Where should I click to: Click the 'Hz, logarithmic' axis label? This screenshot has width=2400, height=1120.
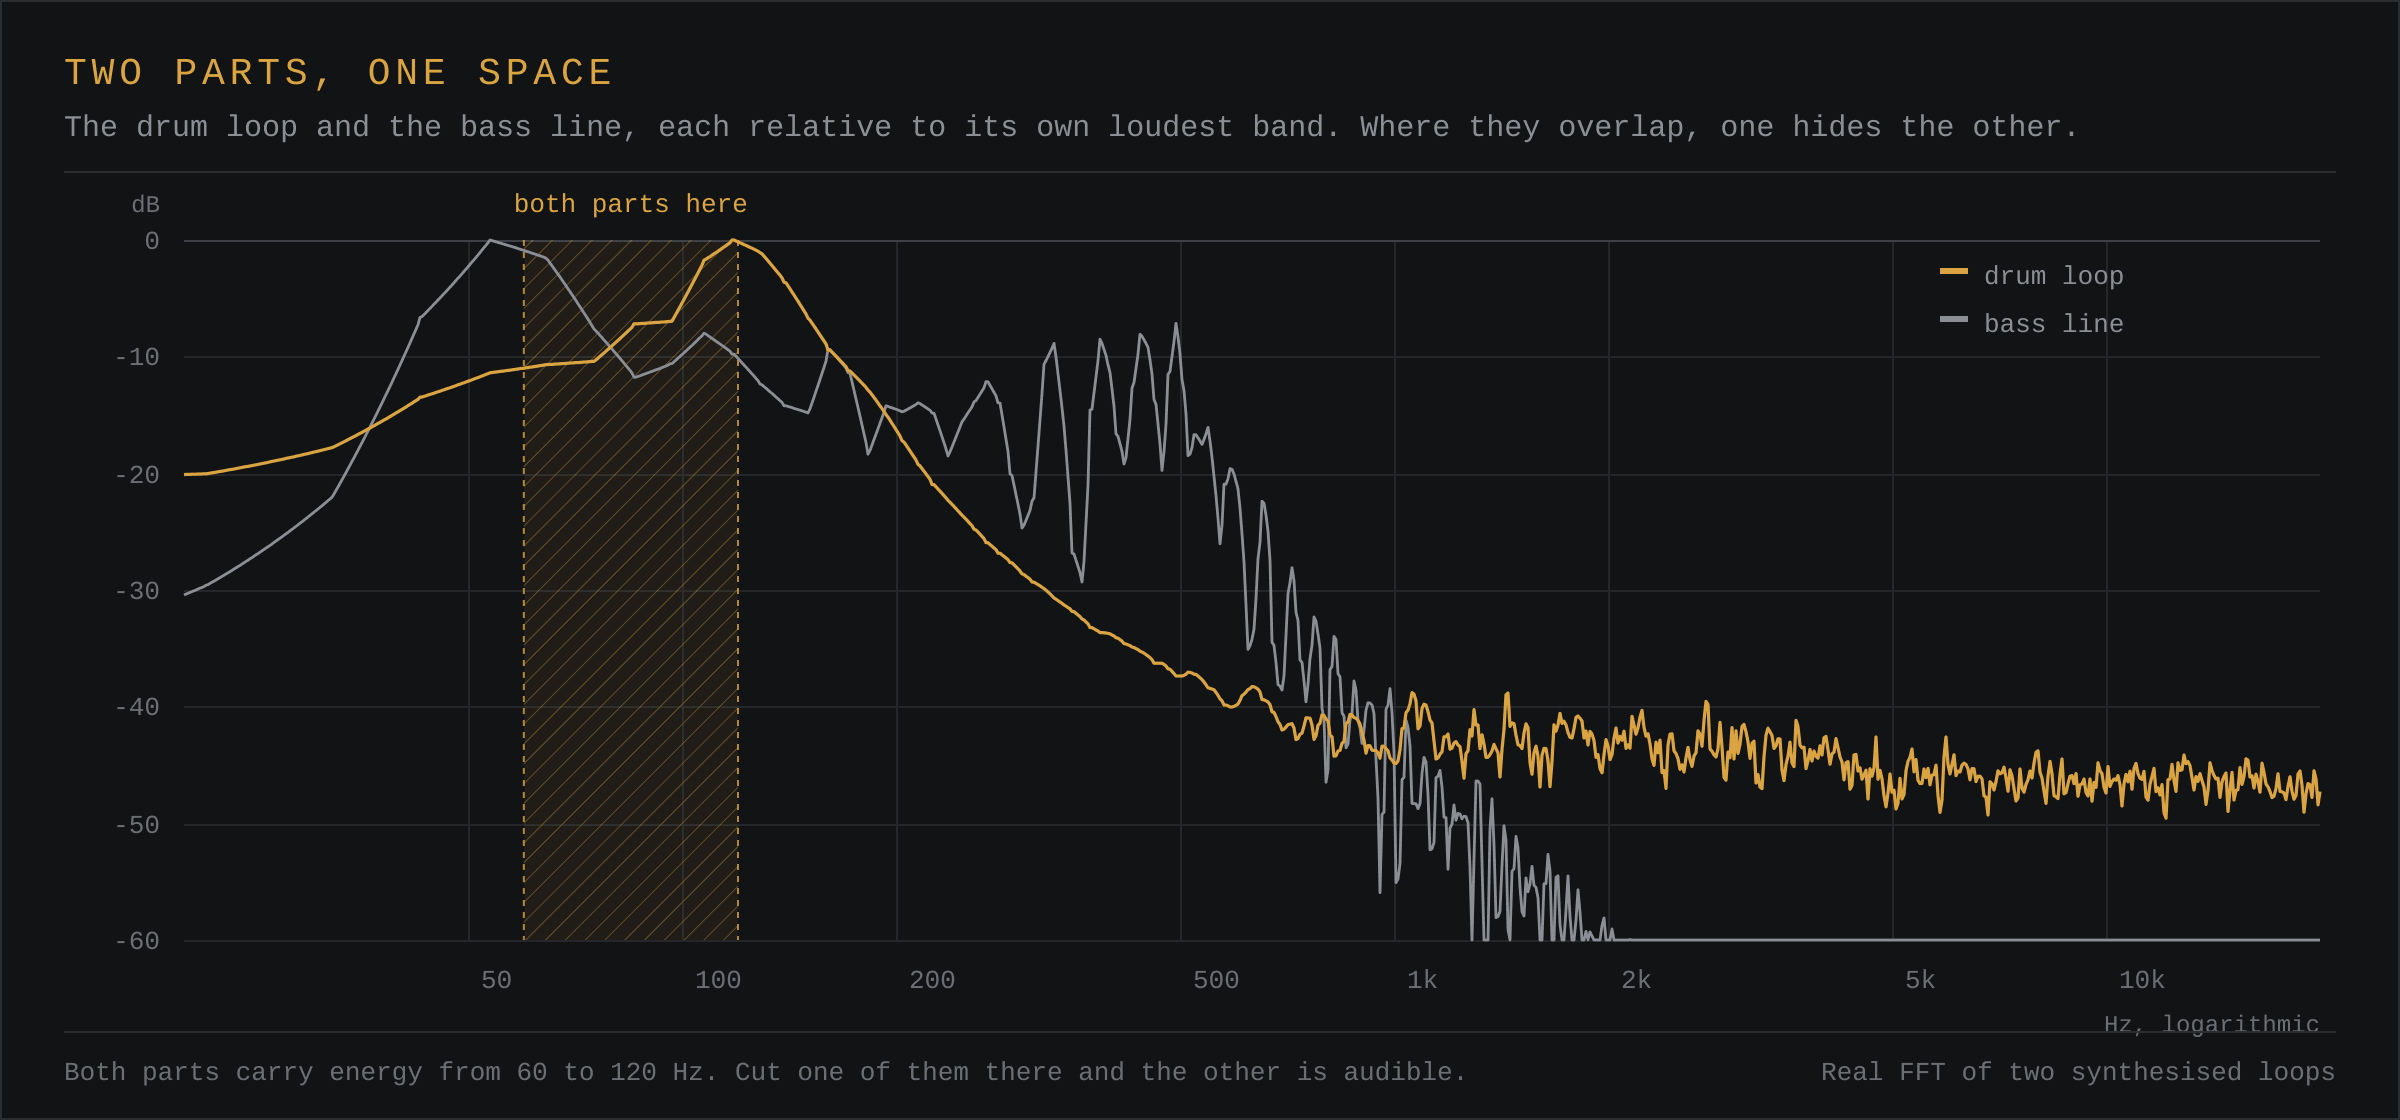[x=2211, y=1024]
